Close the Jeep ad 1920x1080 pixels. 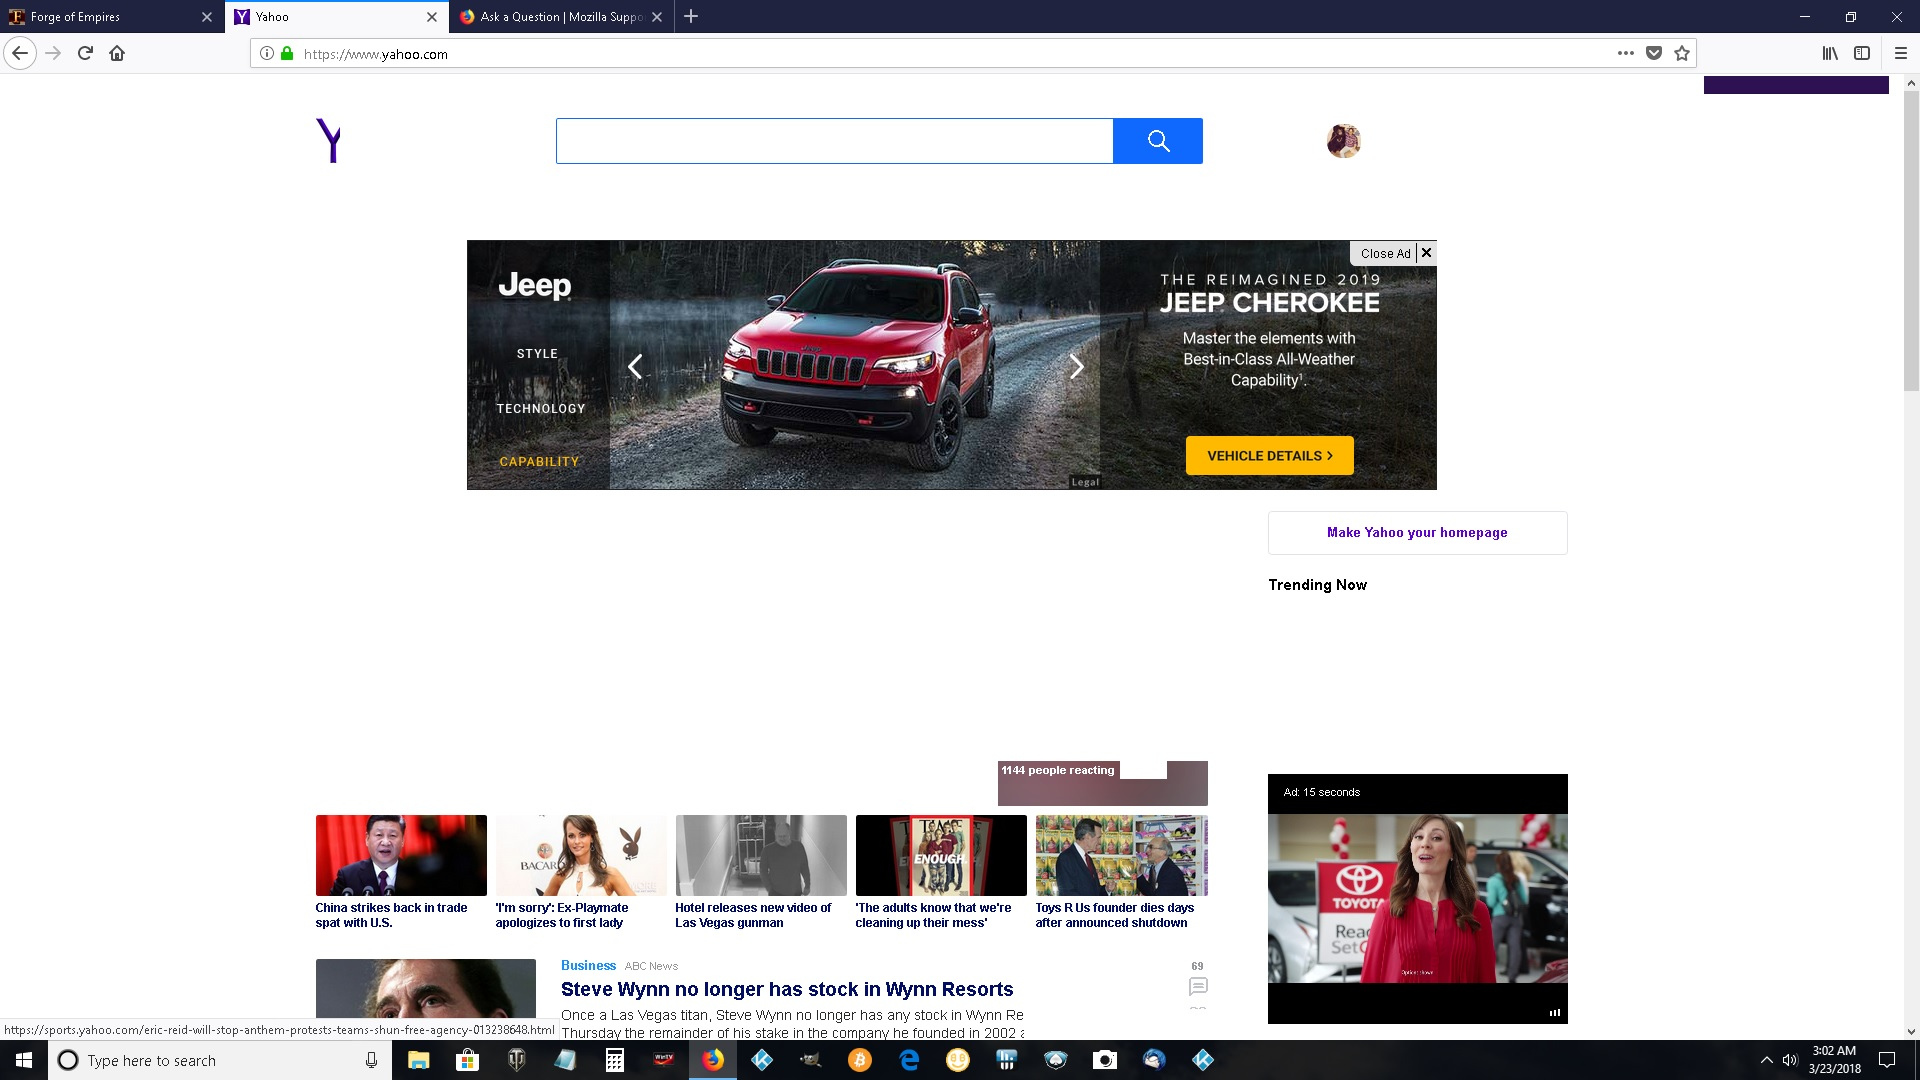point(1393,253)
